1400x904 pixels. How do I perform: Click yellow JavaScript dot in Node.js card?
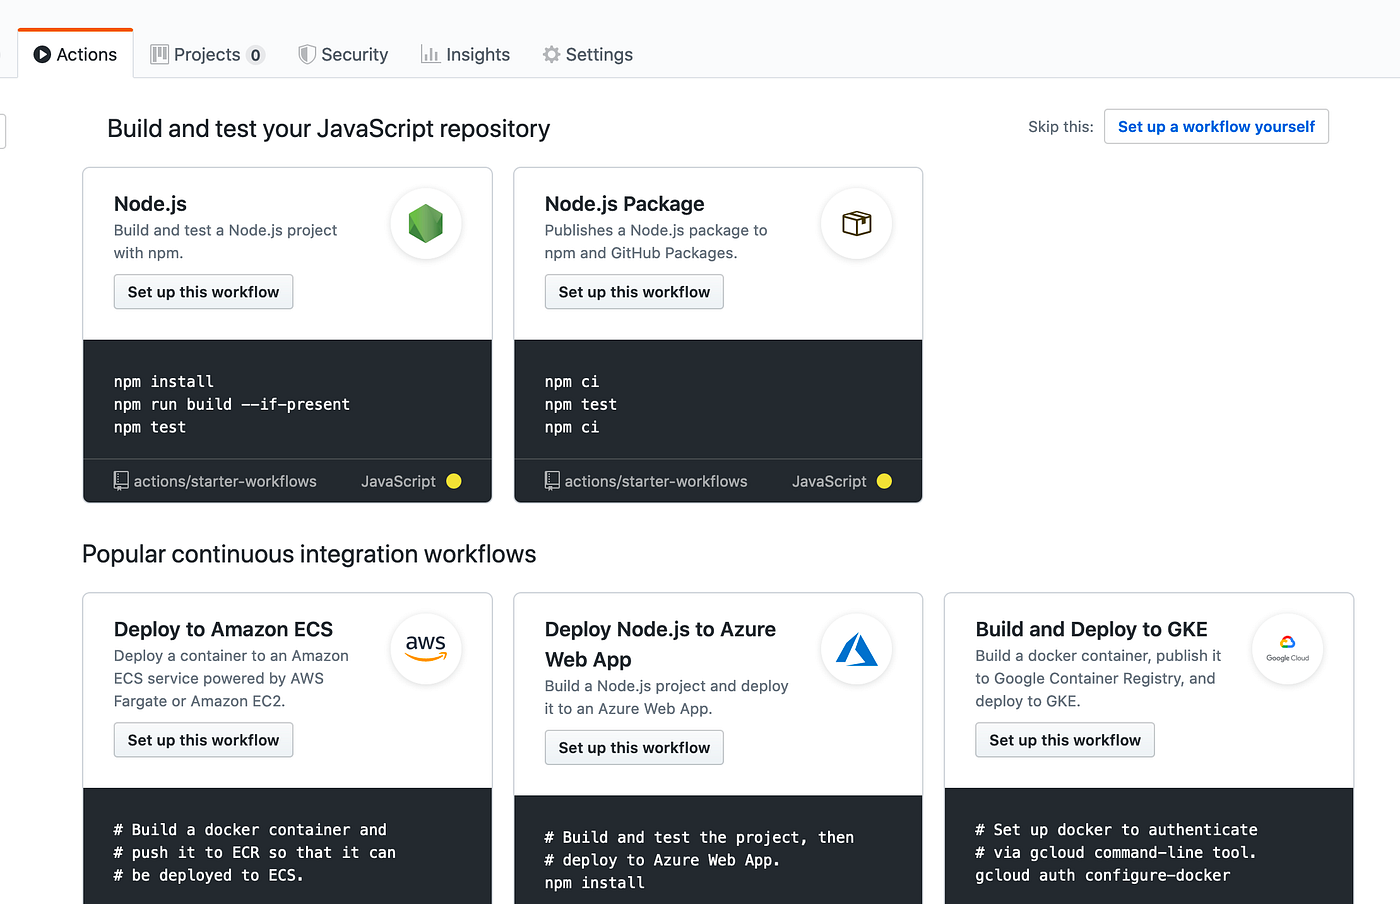[x=454, y=481]
